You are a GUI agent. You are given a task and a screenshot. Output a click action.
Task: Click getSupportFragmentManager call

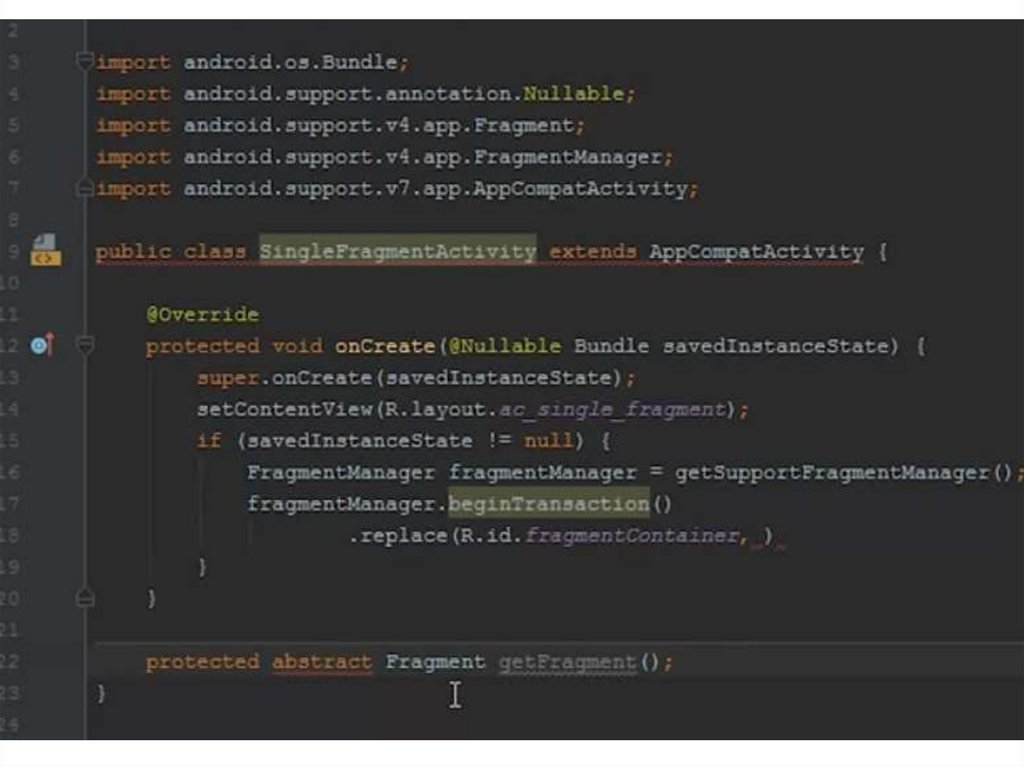tap(843, 472)
